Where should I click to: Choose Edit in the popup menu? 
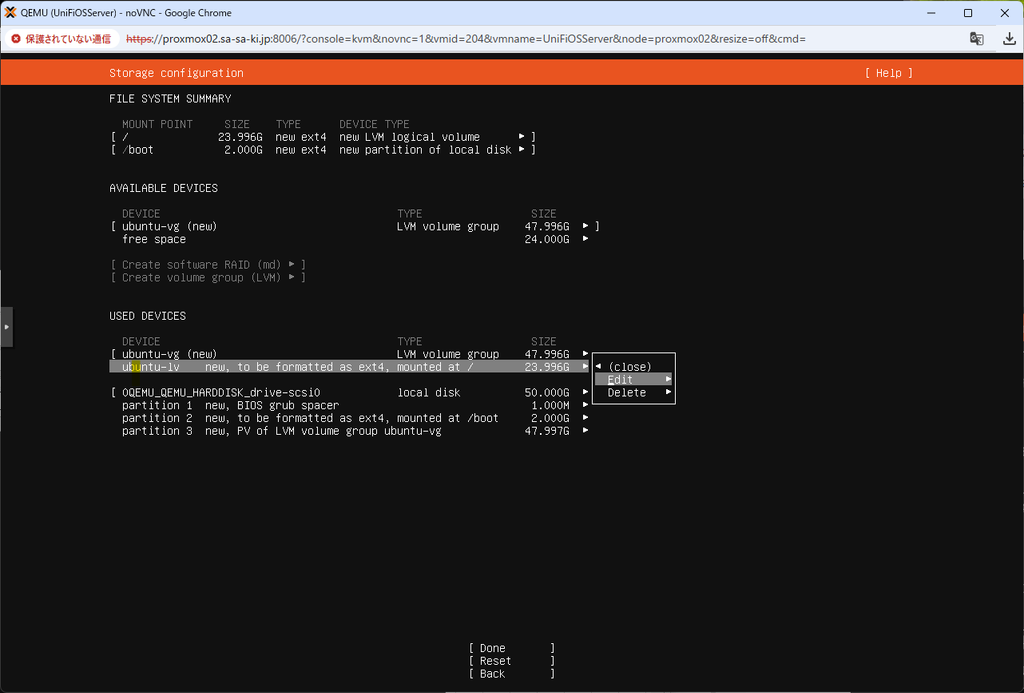point(633,379)
